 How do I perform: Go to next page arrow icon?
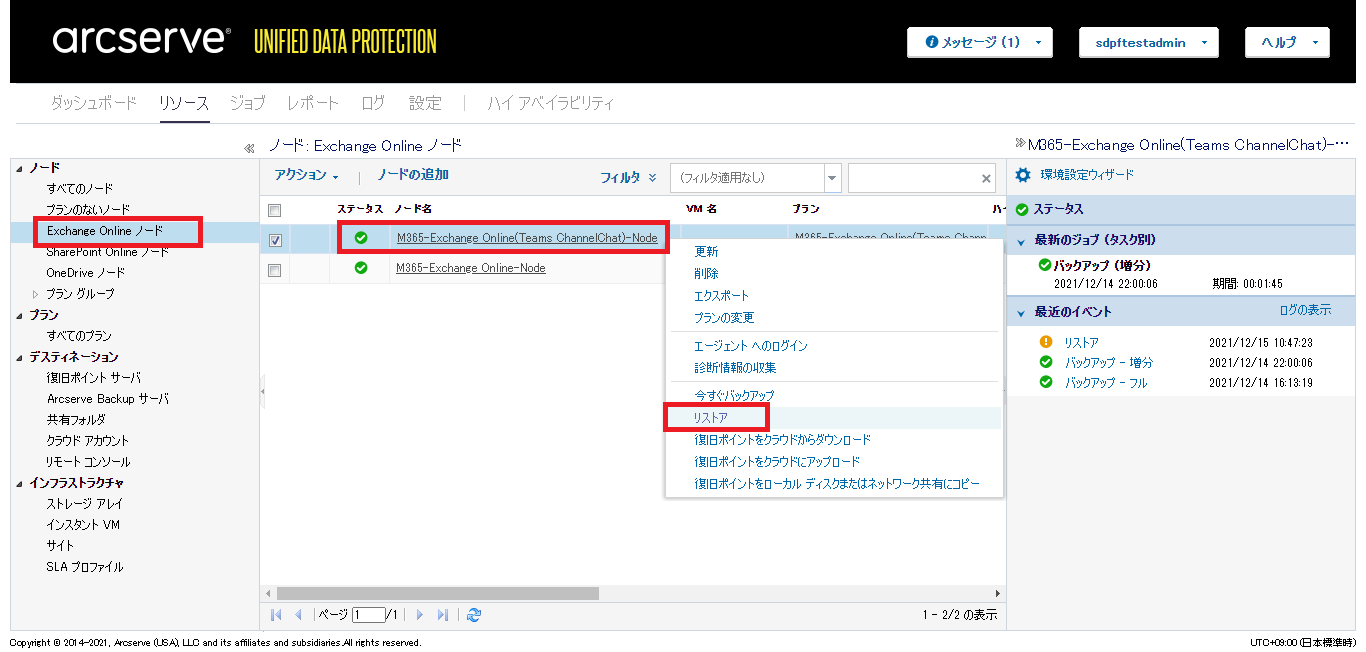click(420, 615)
